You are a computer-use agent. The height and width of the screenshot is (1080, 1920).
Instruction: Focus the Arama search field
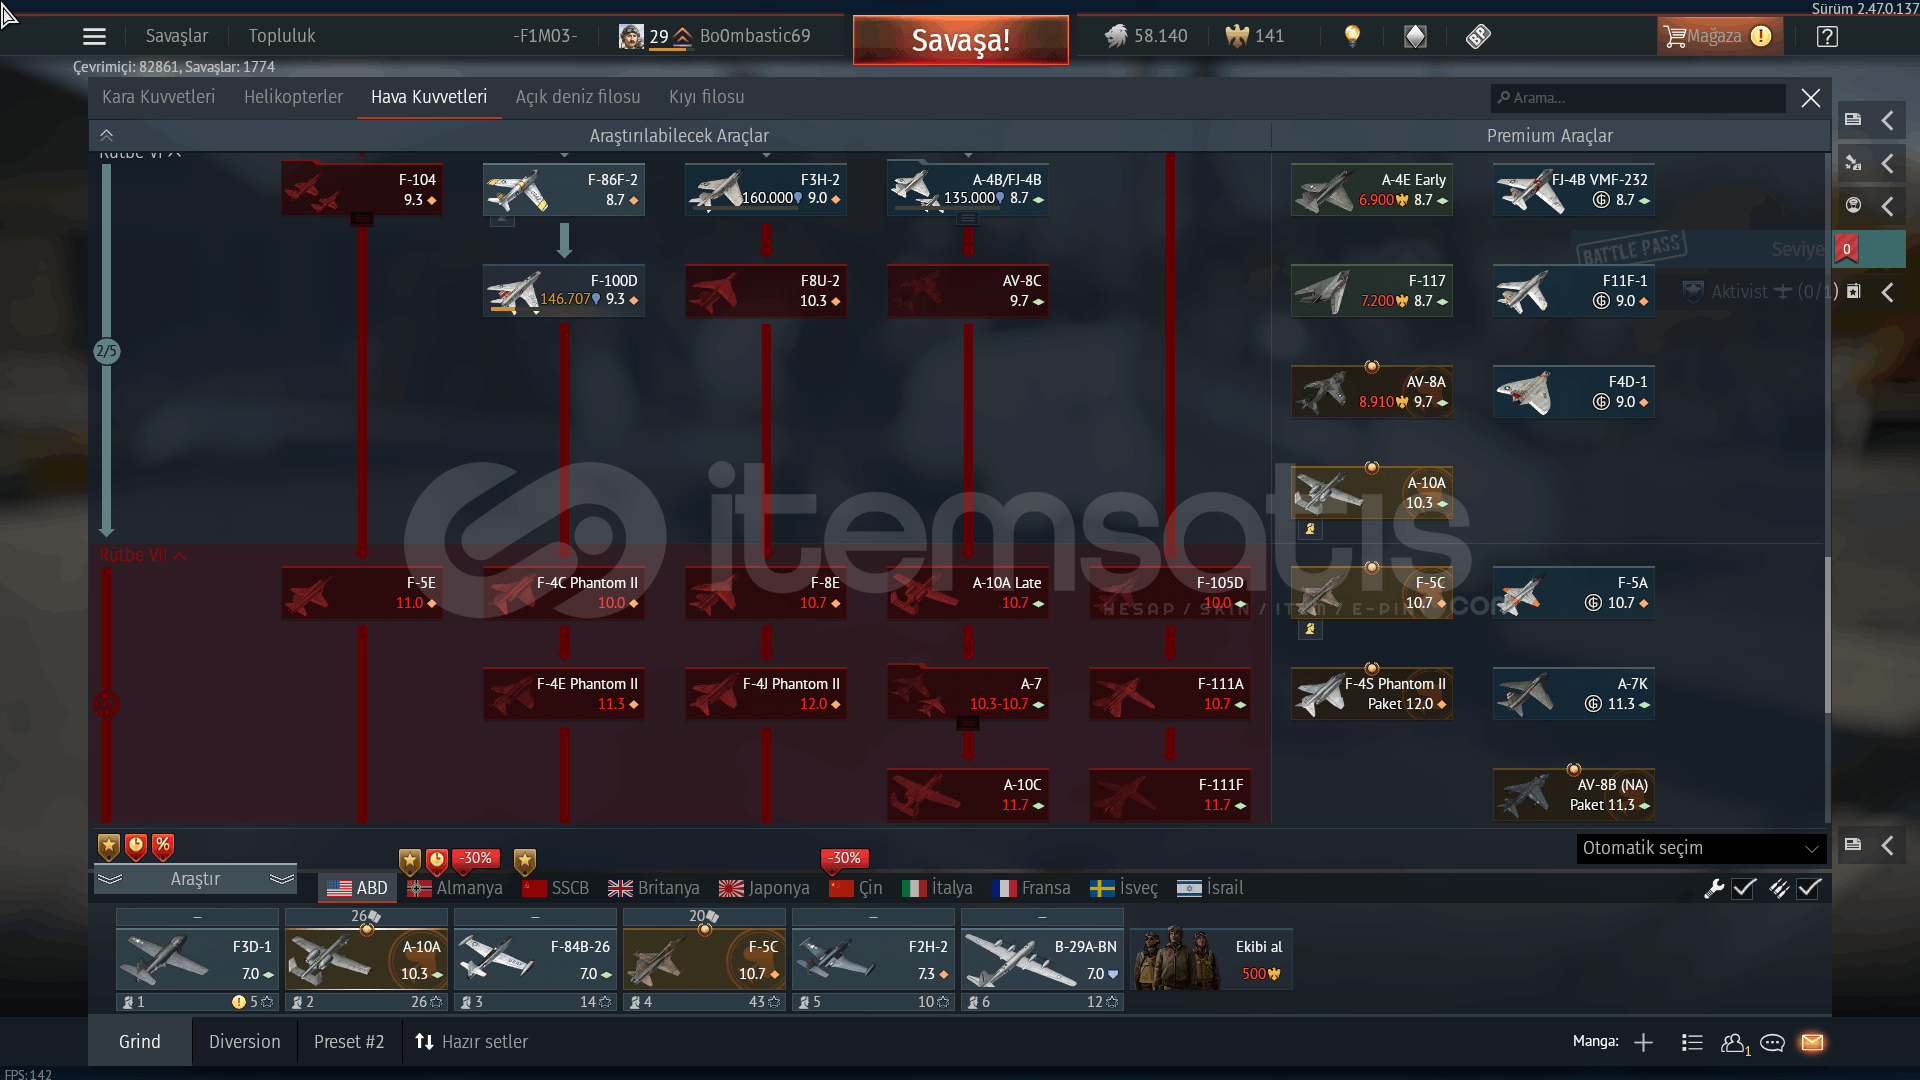[x=1639, y=98]
